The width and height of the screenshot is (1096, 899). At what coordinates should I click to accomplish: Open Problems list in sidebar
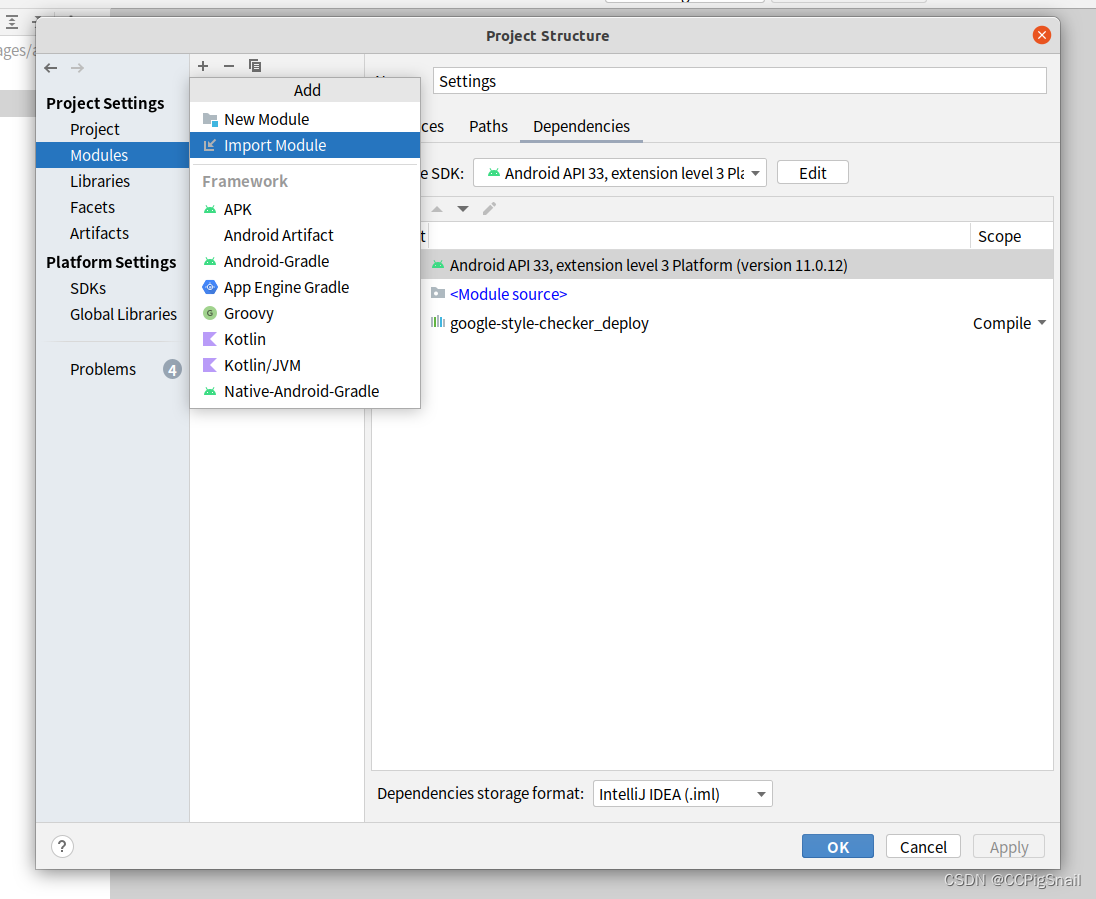point(103,369)
